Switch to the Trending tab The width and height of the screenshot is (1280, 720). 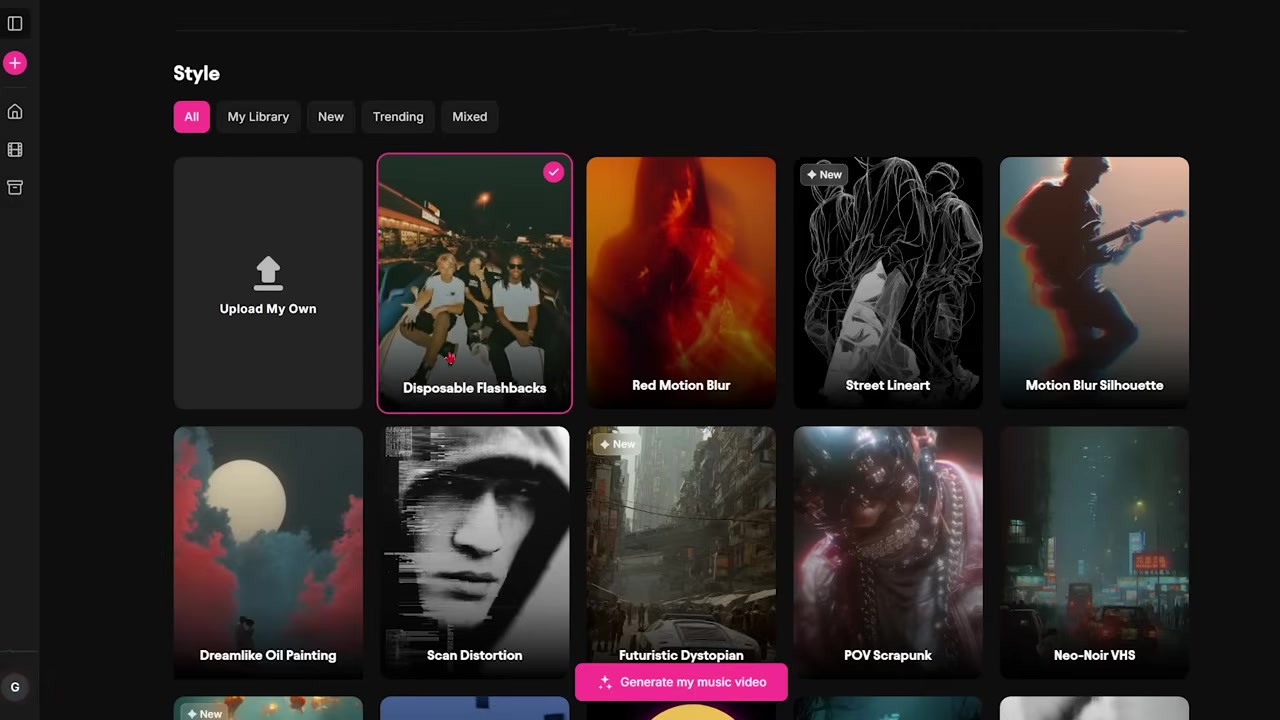tap(398, 117)
